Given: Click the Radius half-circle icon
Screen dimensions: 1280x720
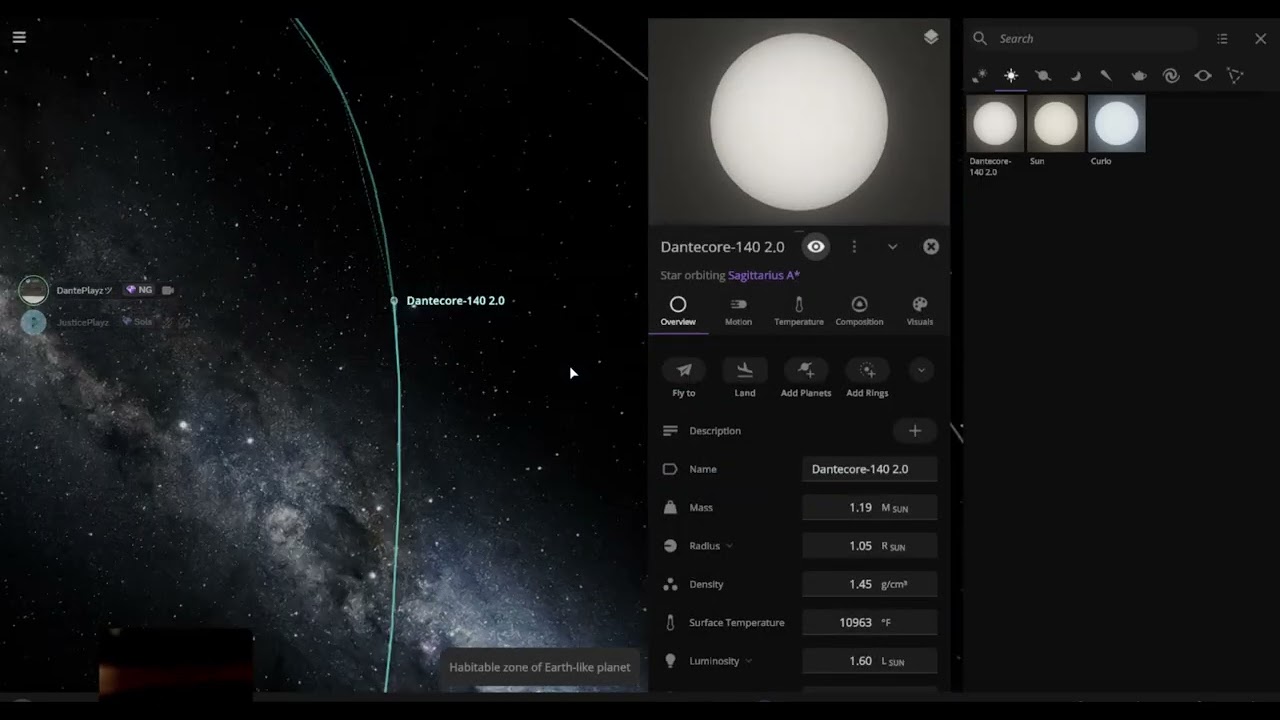Looking at the screenshot, I should pyautogui.click(x=670, y=546).
